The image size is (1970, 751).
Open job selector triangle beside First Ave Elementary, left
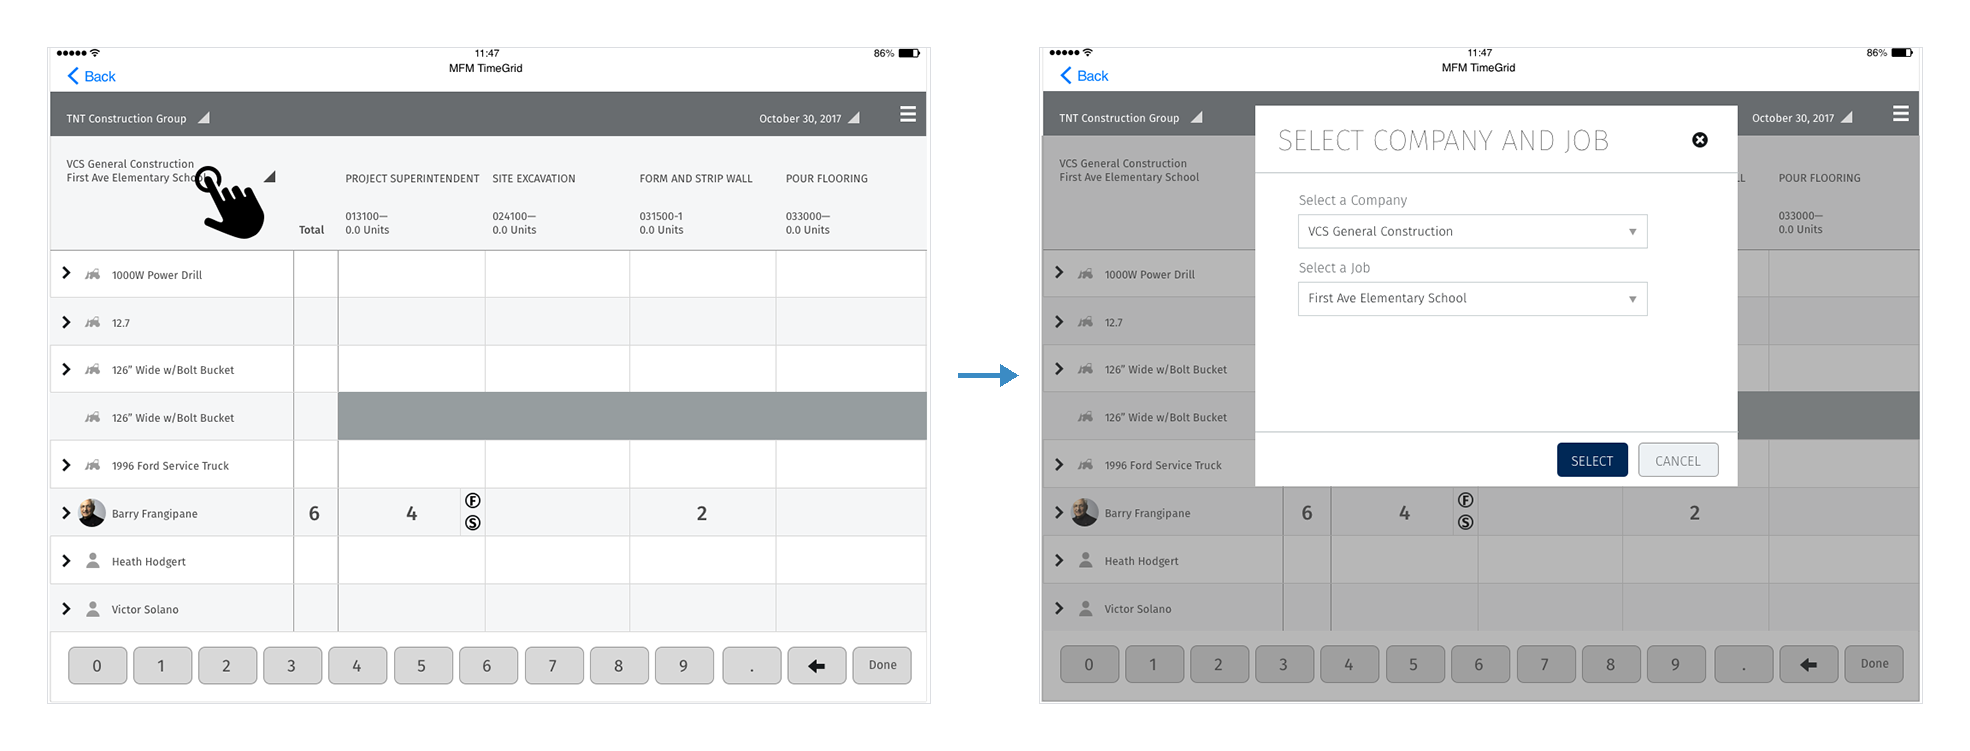click(270, 177)
